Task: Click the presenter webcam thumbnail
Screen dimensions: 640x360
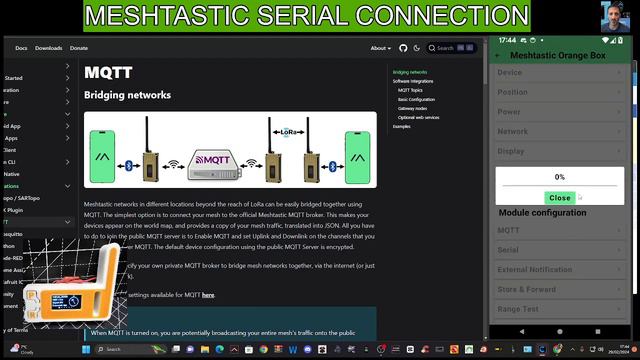Action: pos(615,17)
